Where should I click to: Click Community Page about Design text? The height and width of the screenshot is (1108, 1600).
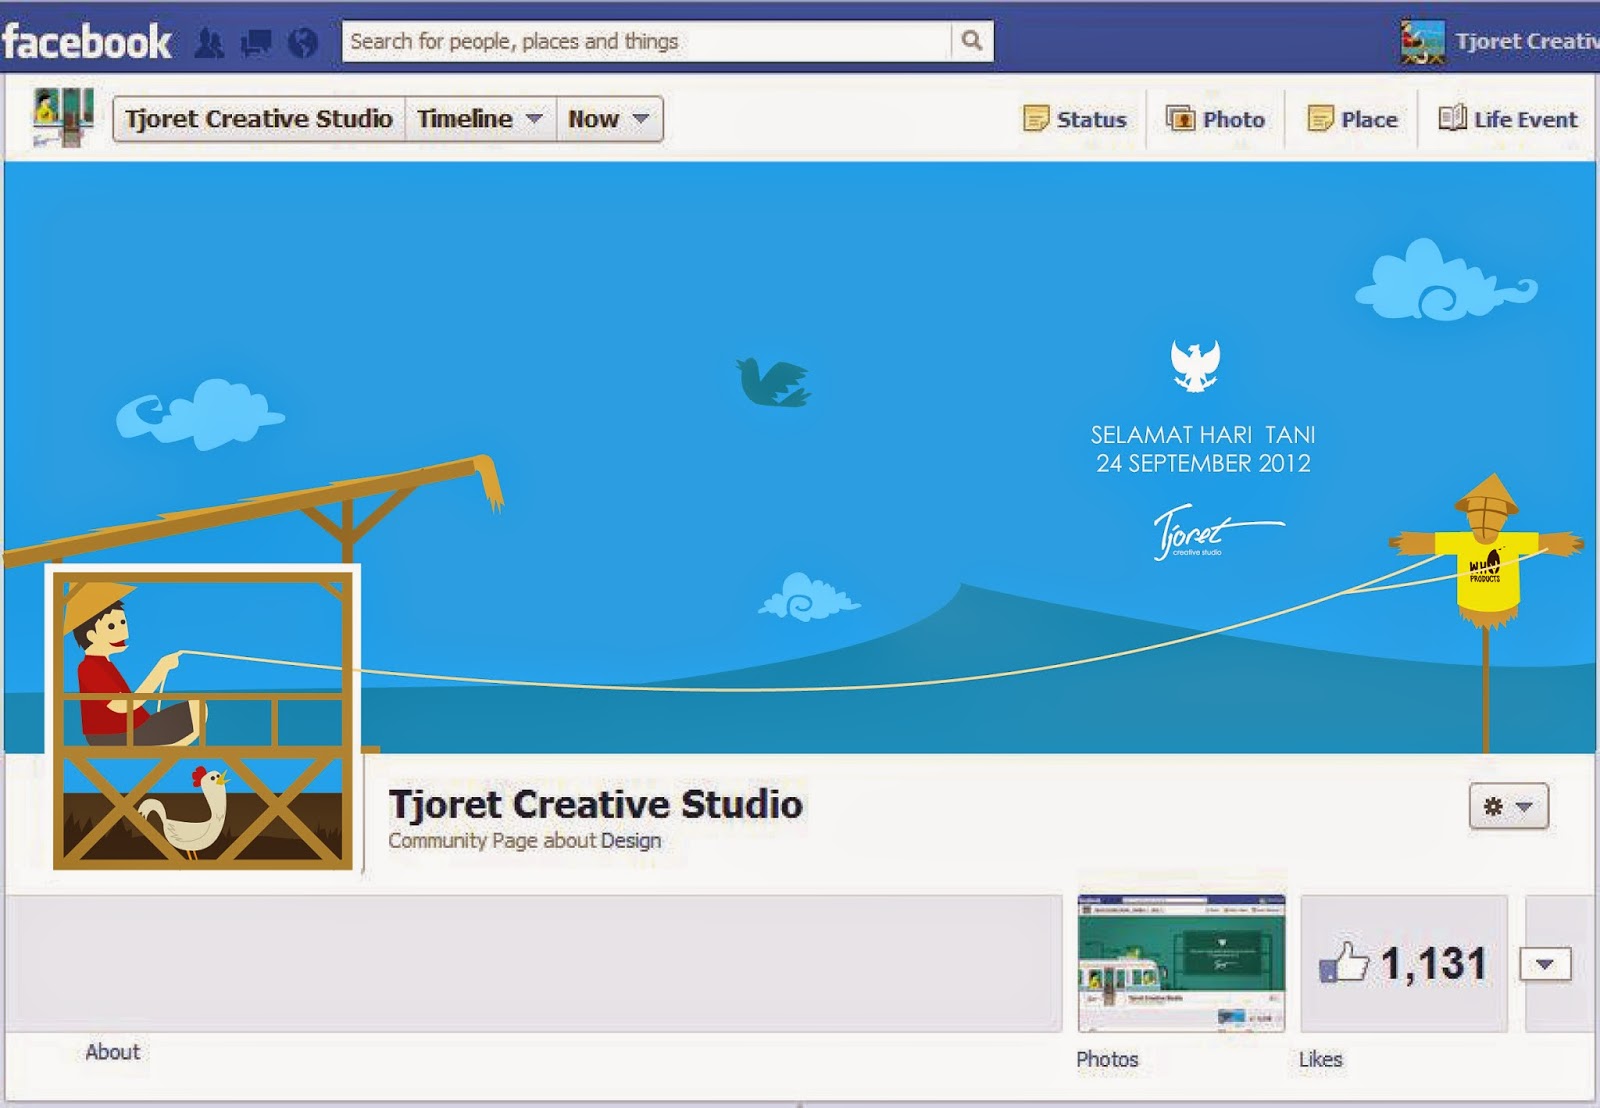click(x=525, y=841)
